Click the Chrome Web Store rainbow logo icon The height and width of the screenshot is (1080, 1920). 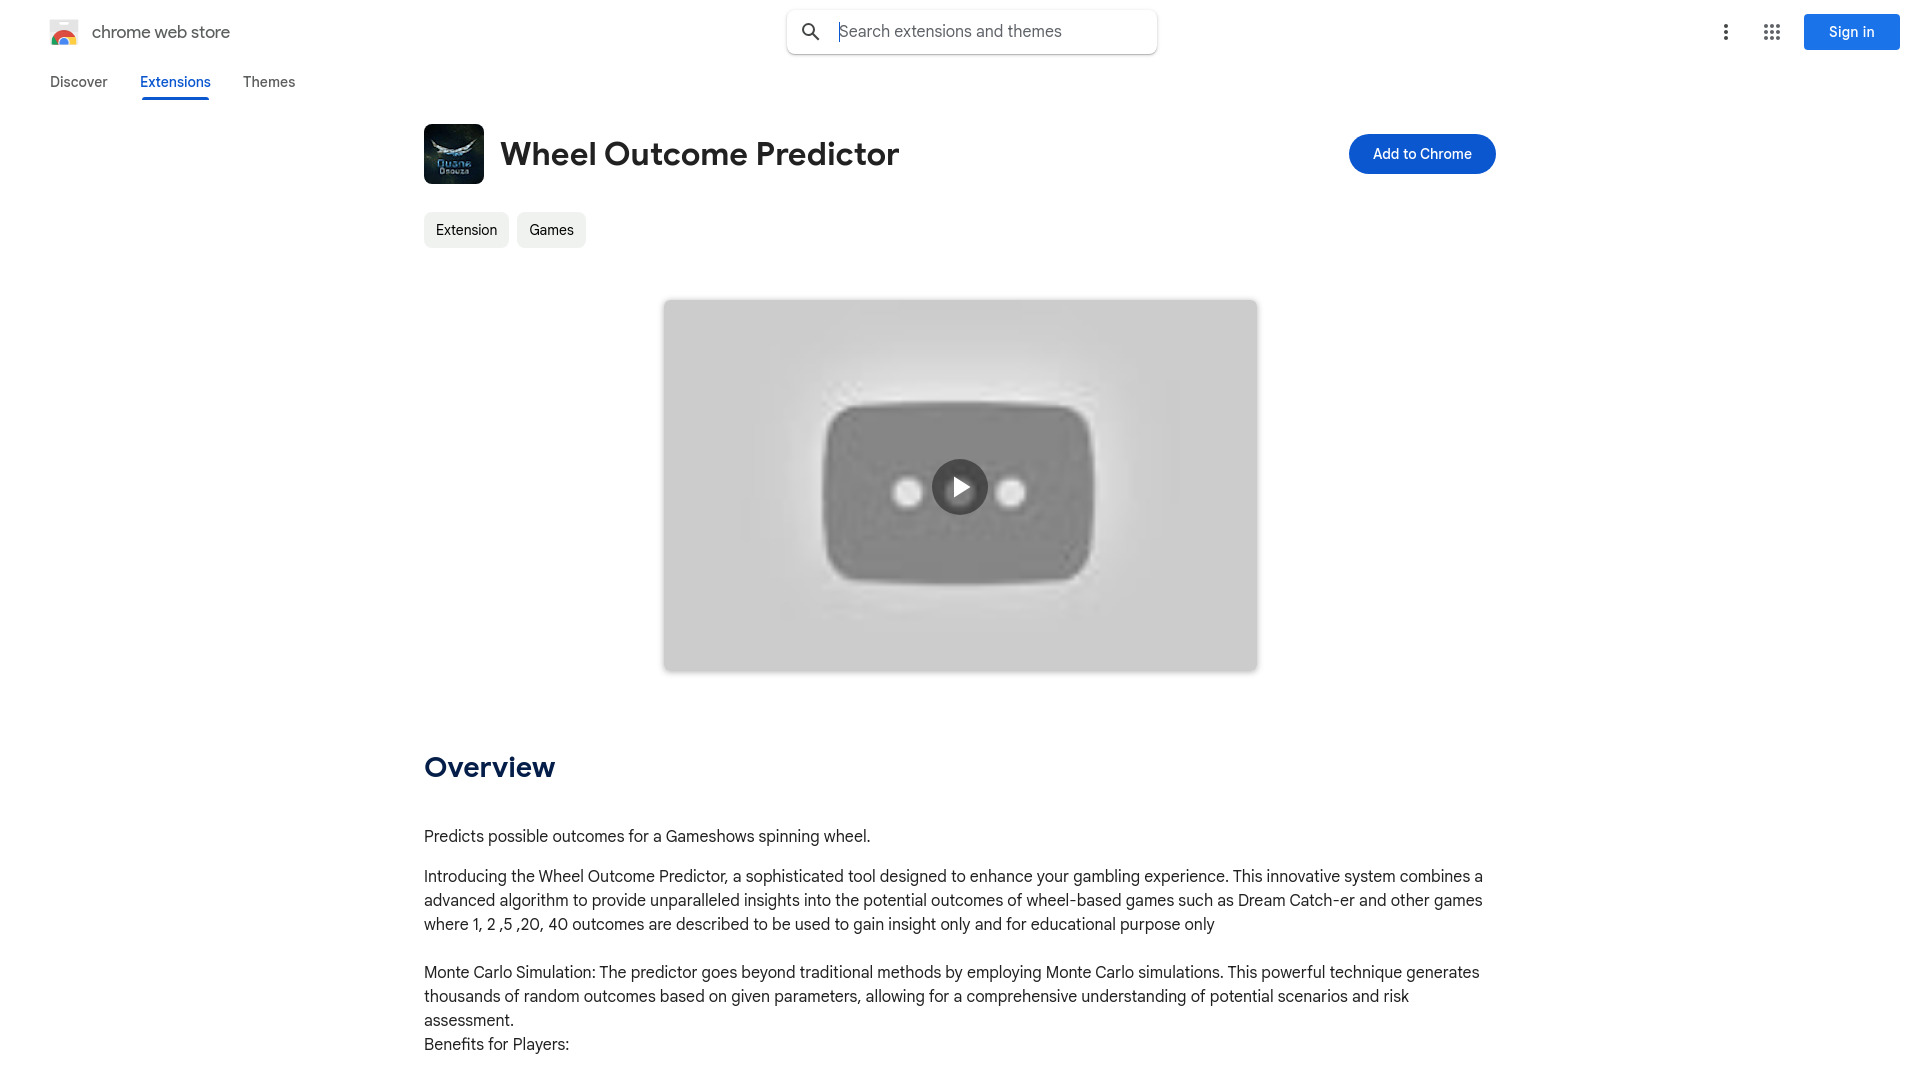coord(63,32)
